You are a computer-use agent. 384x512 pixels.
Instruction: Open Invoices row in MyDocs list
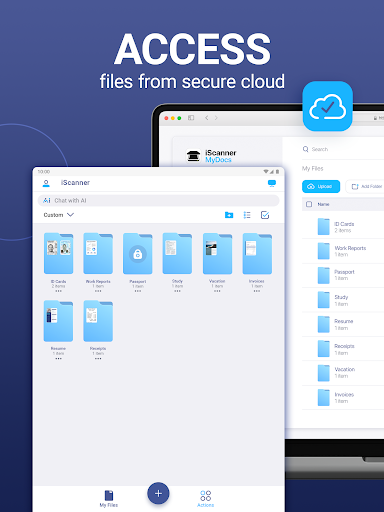coord(343,398)
